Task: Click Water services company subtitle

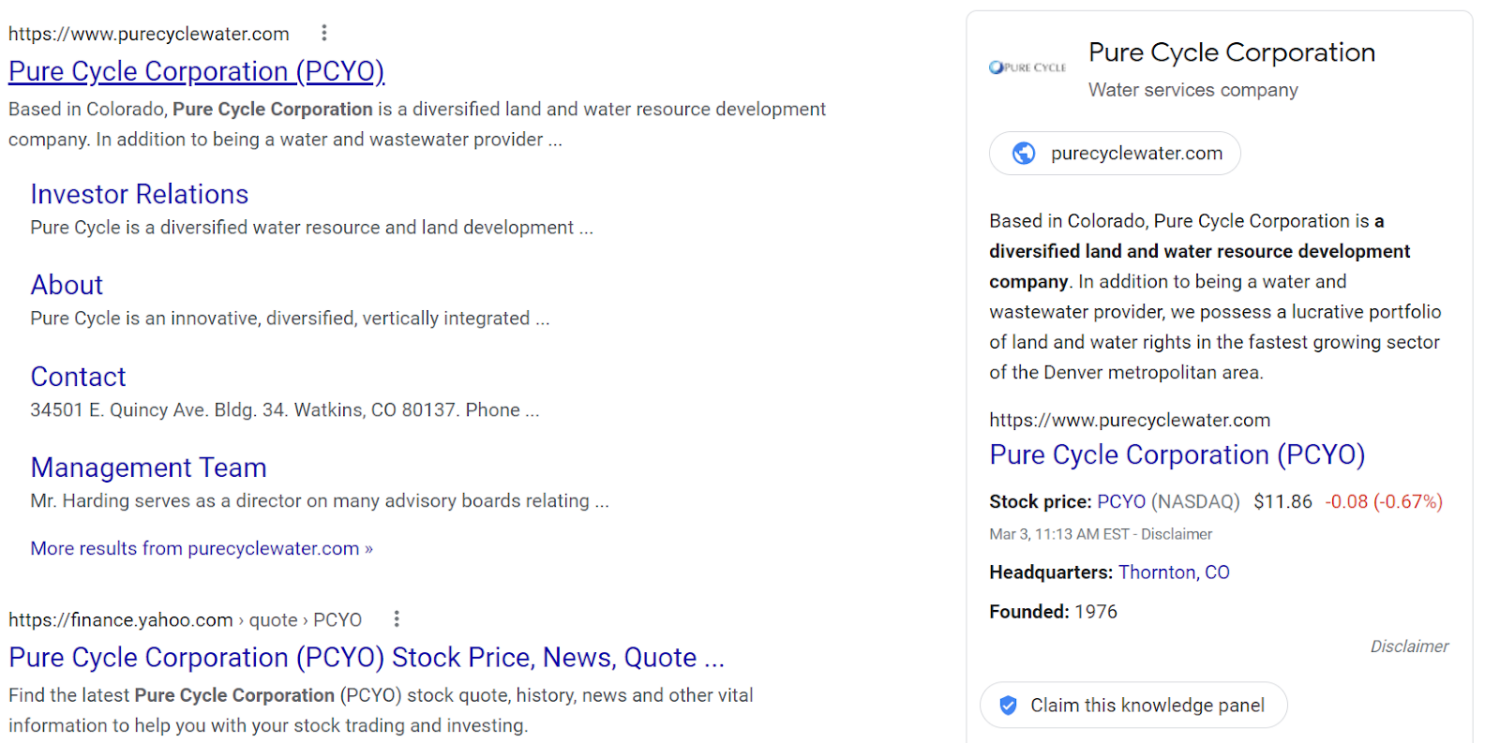Action: pos(1193,90)
